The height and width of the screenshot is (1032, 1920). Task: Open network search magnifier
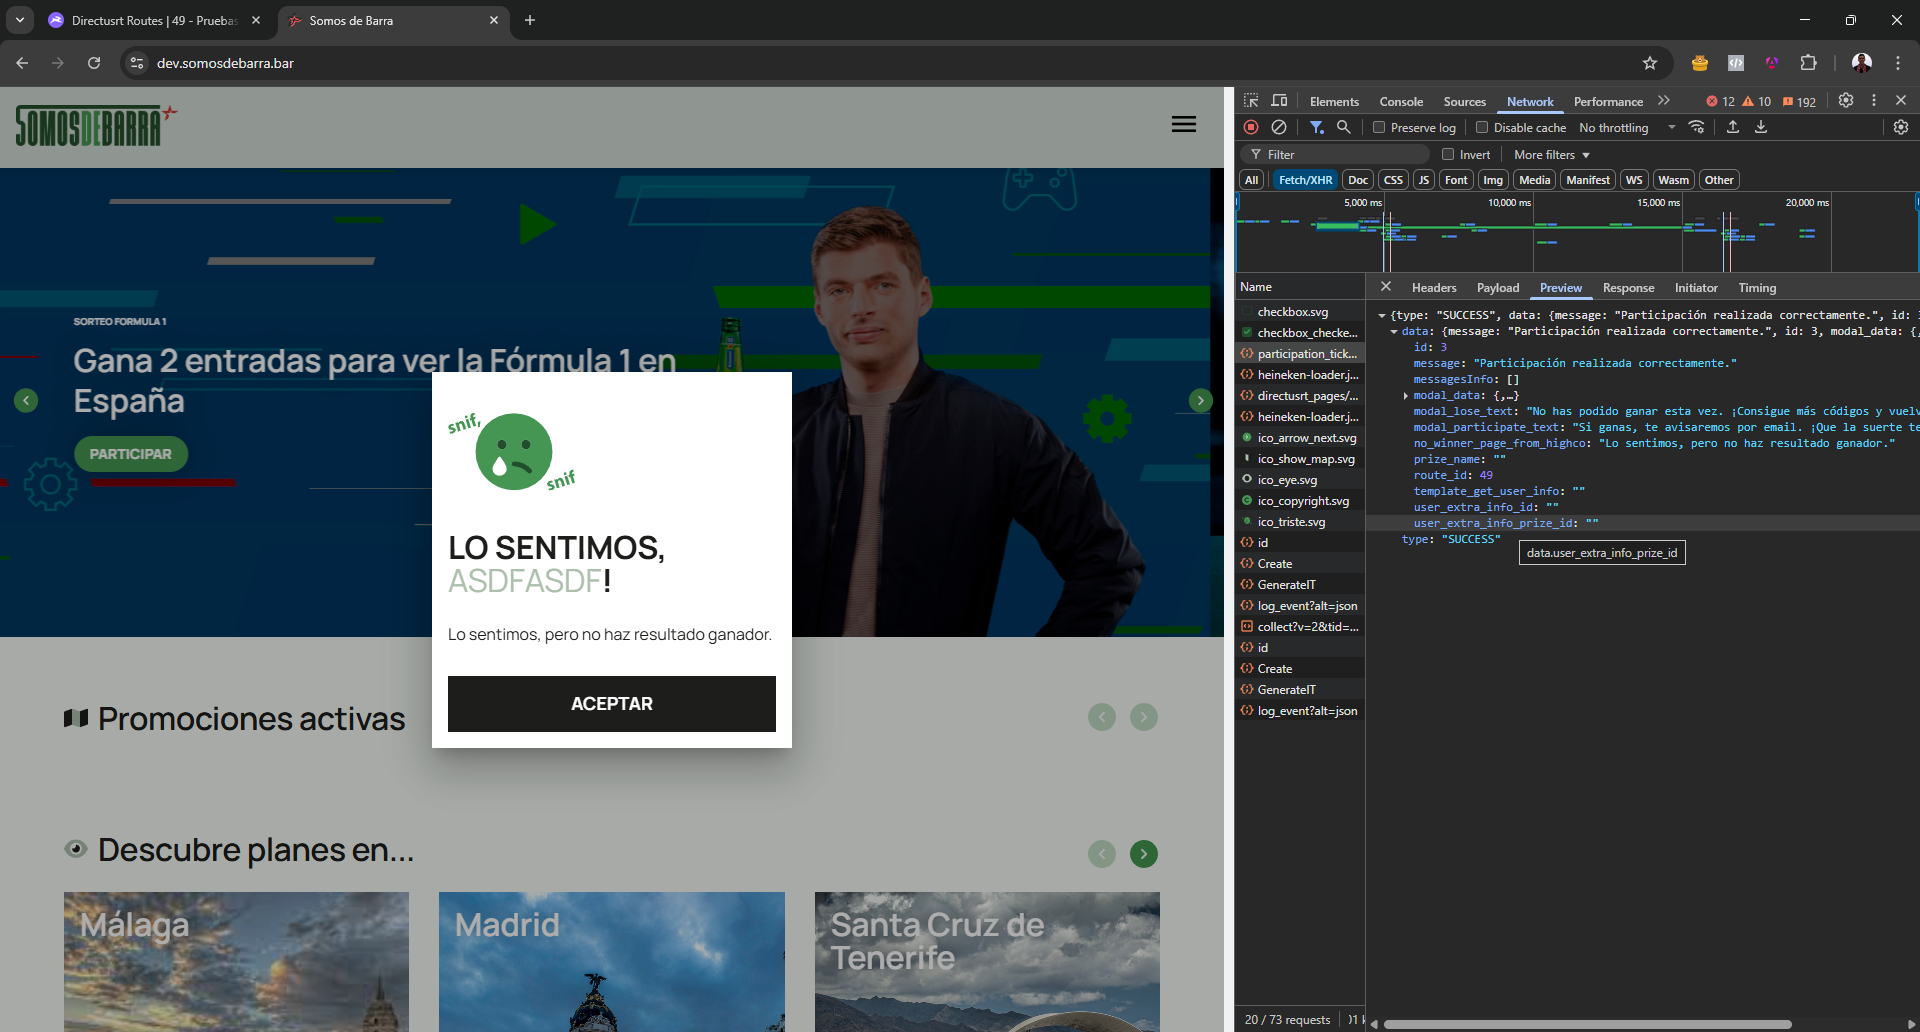coord(1344,127)
